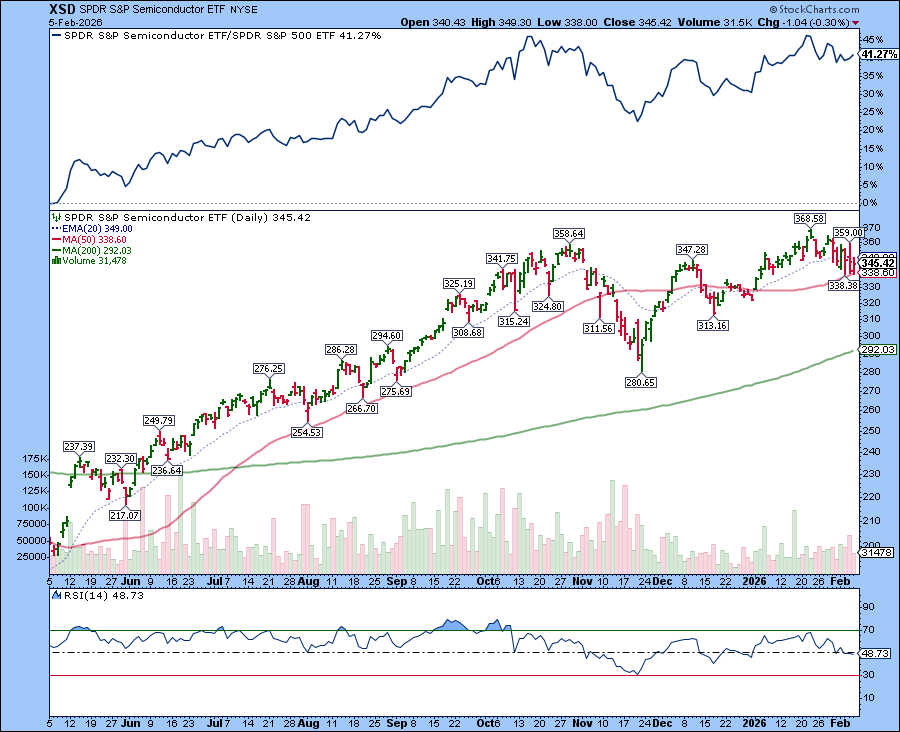Click the blue RSI mountain icon
The width and height of the screenshot is (900, 732).
coord(55,594)
